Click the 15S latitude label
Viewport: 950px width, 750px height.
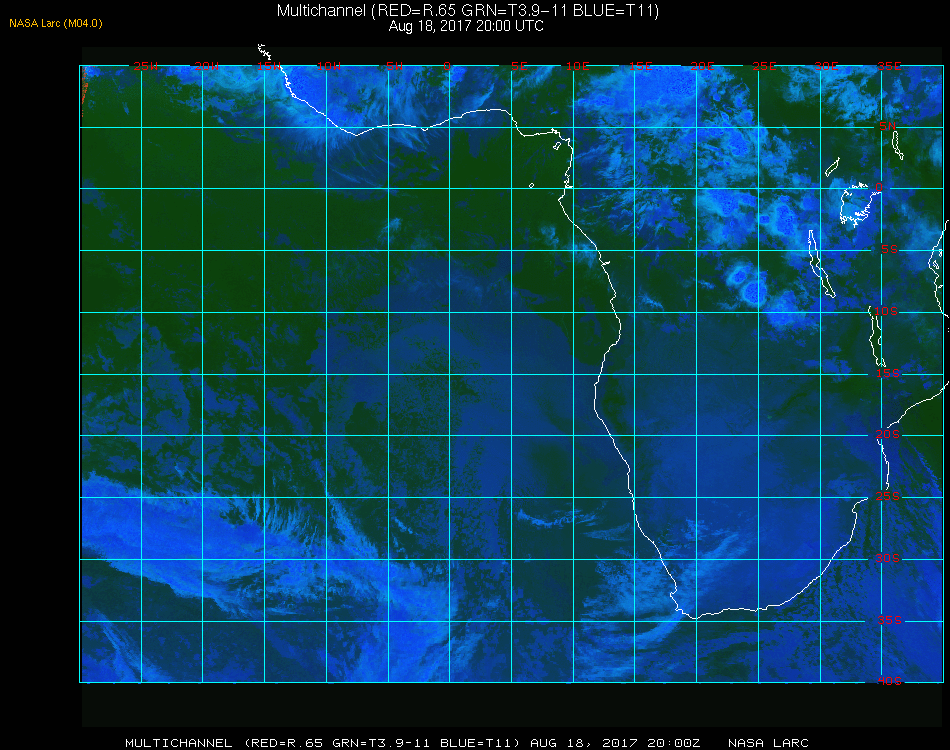[x=888, y=373]
